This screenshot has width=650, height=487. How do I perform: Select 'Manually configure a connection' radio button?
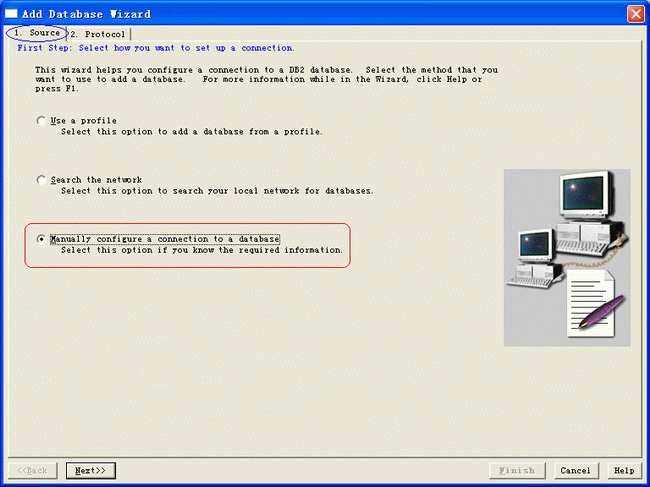tap(41, 239)
